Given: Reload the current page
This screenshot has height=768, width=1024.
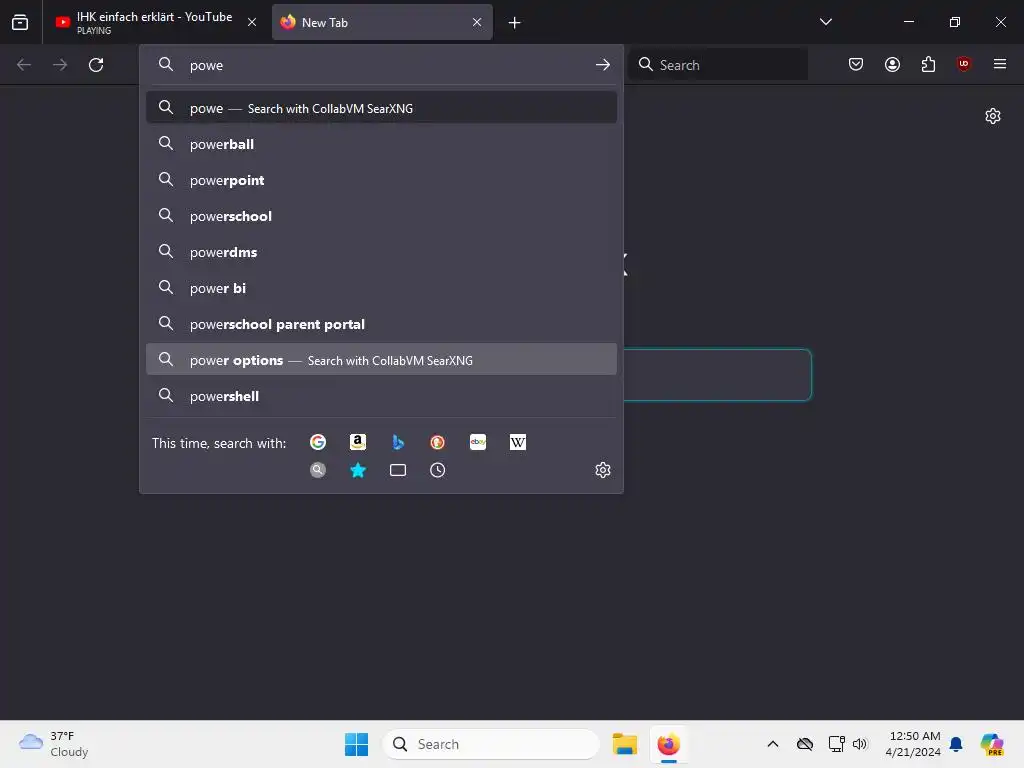Looking at the screenshot, I should 96,65.
